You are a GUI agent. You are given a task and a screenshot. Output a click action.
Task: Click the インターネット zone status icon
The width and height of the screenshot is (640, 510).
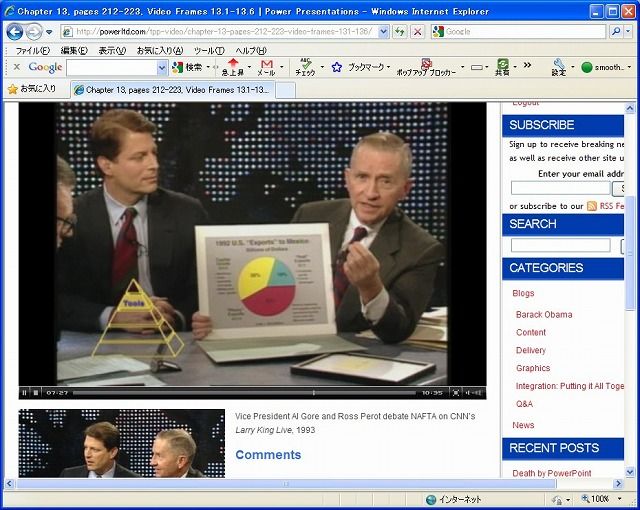coord(431,499)
